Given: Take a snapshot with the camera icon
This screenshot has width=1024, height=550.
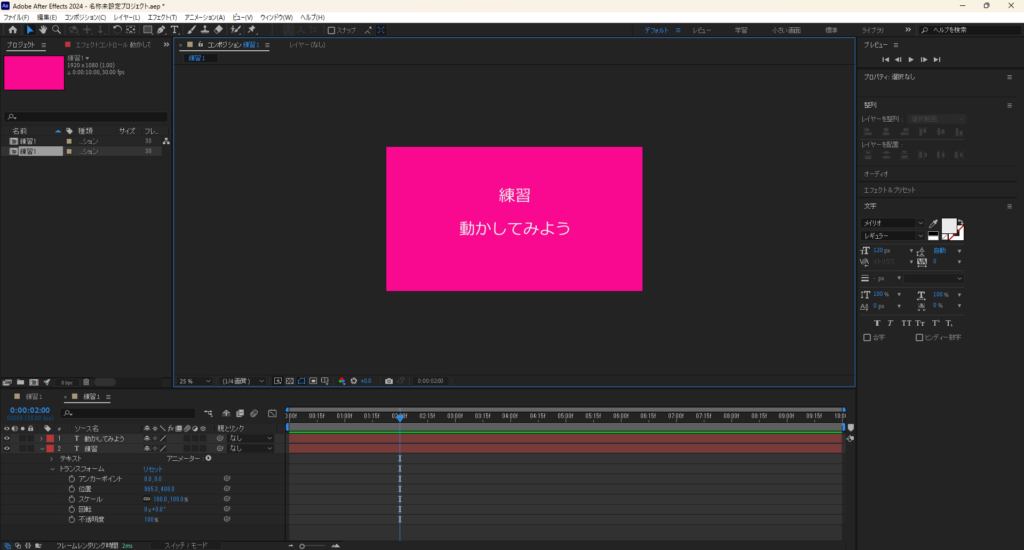Looking at the screenshot, I should click(x=389, y=381).
